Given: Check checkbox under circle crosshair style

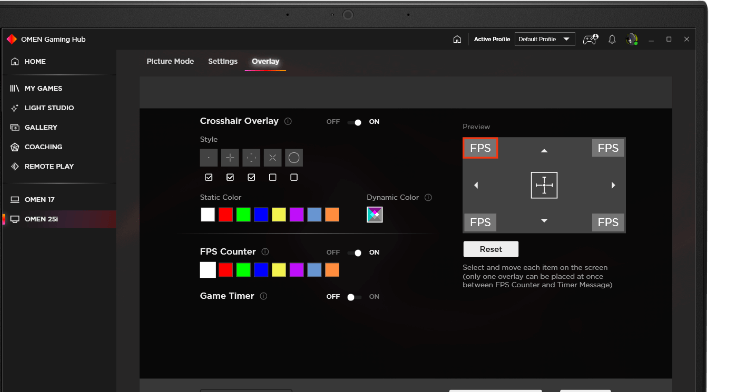Looking at the screenshot, I should click(294, 178).
